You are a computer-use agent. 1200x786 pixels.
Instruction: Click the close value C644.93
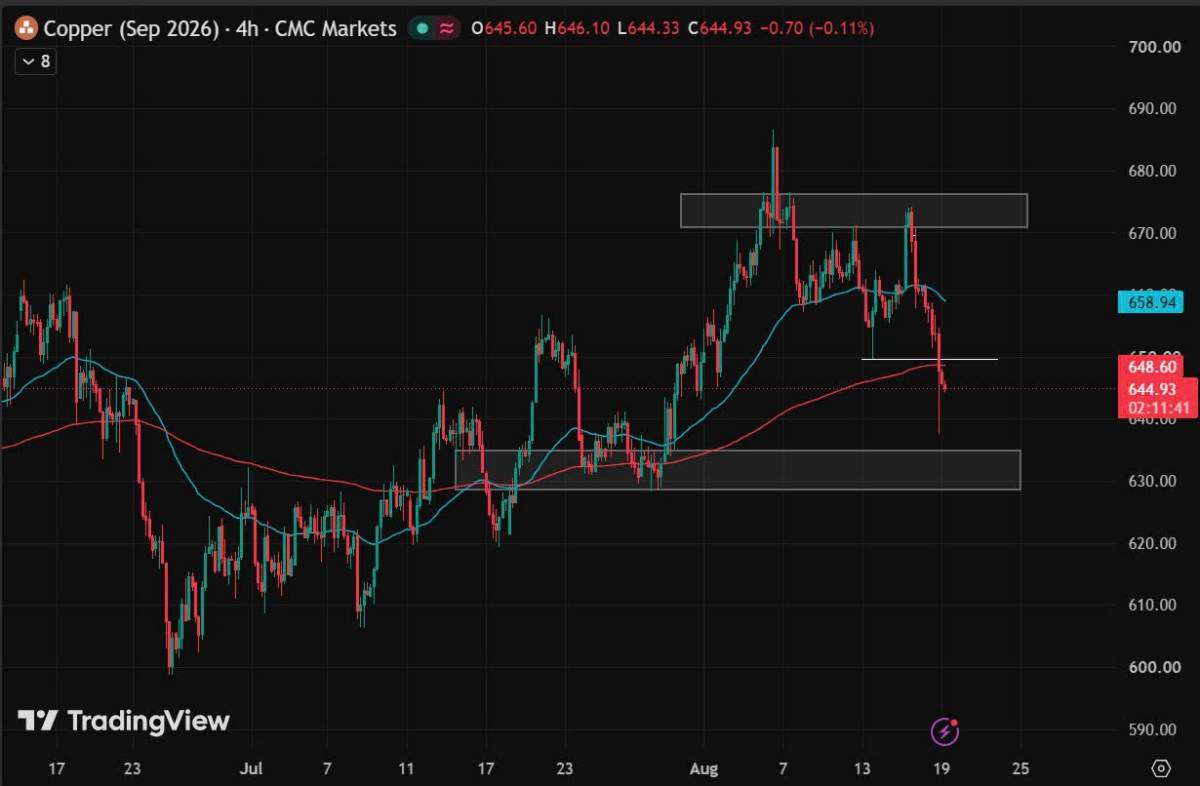720,29
